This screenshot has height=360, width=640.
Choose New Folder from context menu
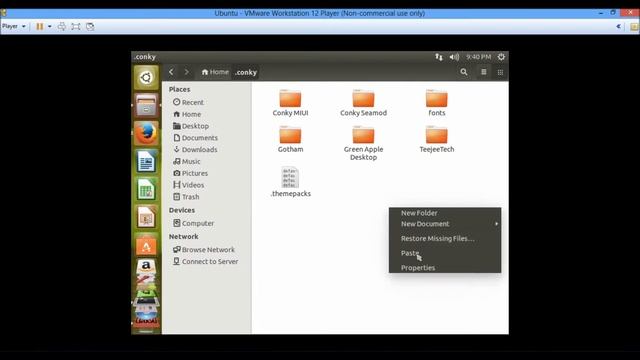pyautogui.click(x=445, y=213)
